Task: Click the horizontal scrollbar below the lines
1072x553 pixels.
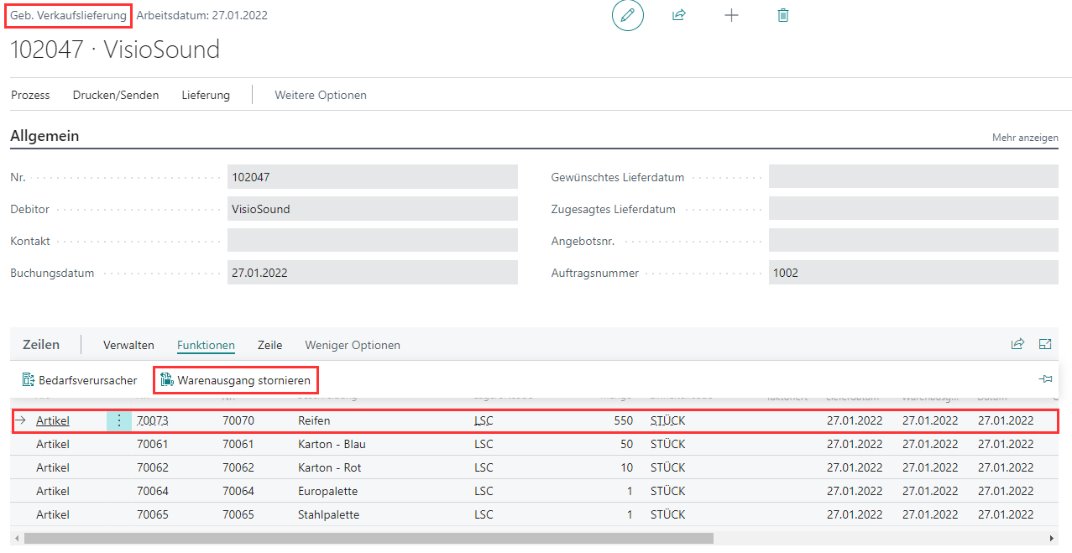Action: 370,538
